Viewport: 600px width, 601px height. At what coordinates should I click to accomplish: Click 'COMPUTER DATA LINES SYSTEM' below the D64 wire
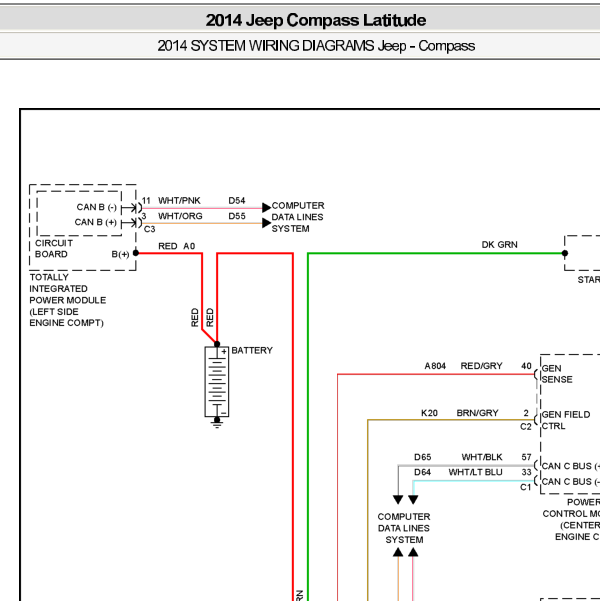404,528
